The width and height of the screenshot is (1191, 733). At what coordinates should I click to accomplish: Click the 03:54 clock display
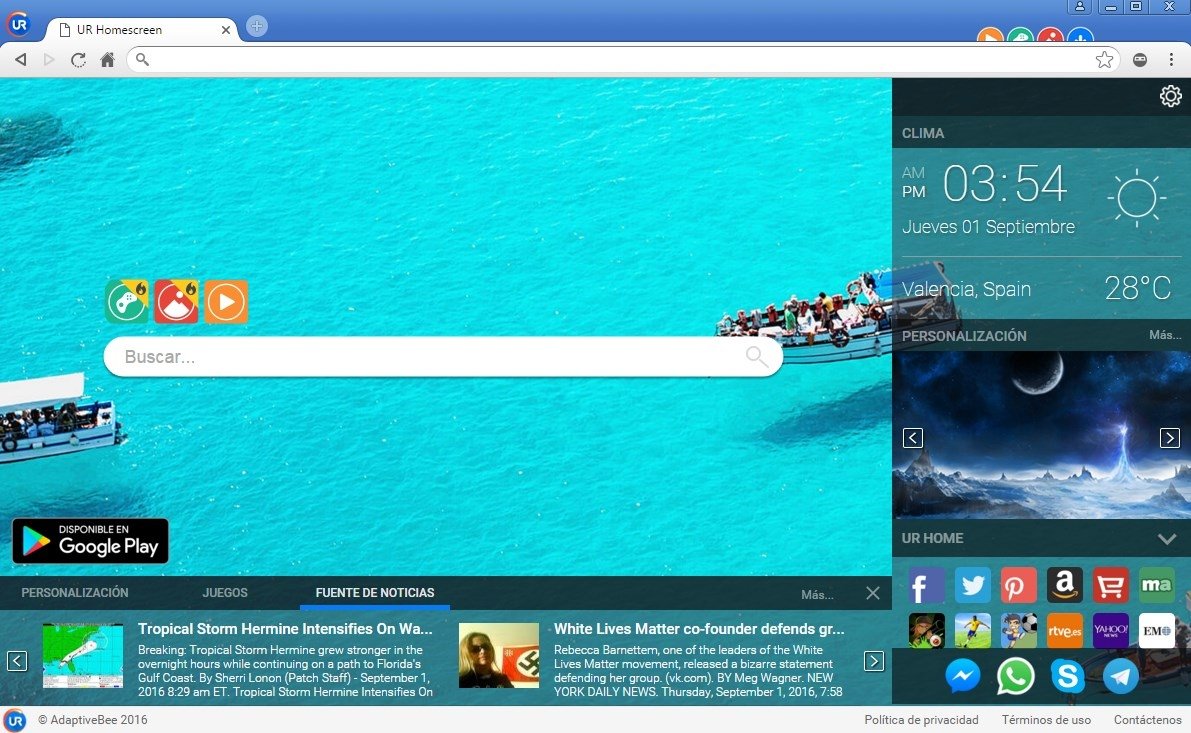click(1005, 184)
